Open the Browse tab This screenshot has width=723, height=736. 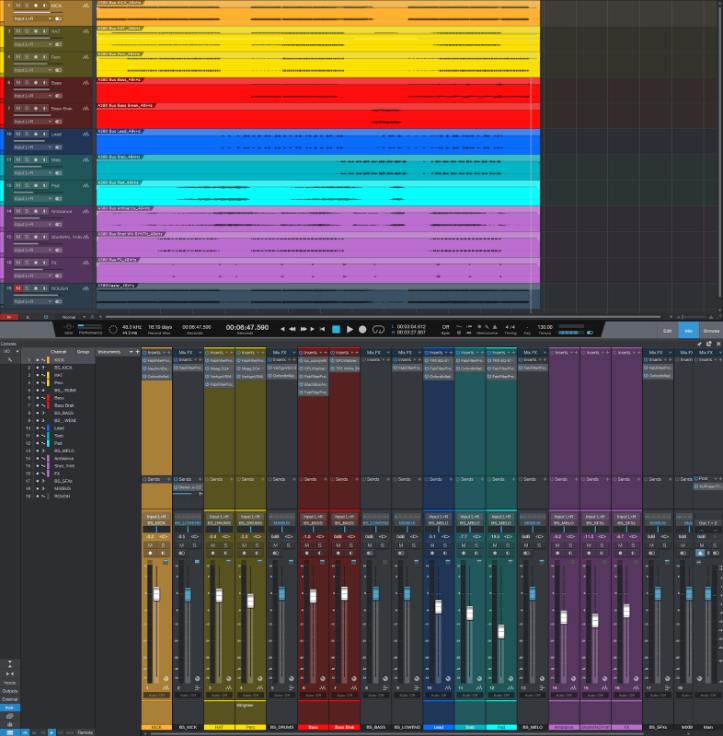coord(710,329)
